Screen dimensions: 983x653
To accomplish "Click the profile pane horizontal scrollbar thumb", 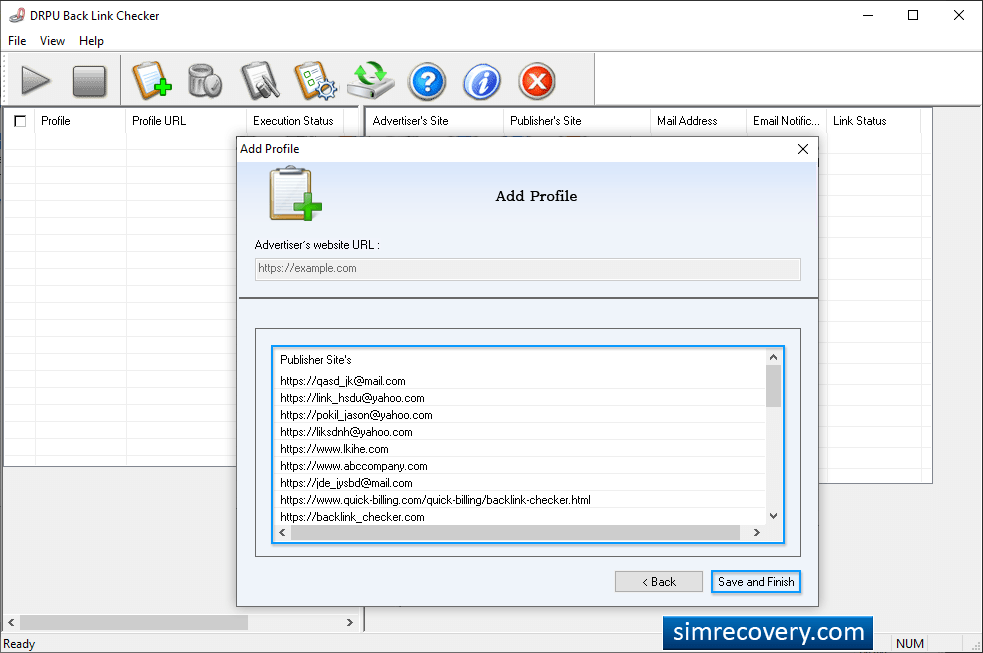I will tap(134, 622).
